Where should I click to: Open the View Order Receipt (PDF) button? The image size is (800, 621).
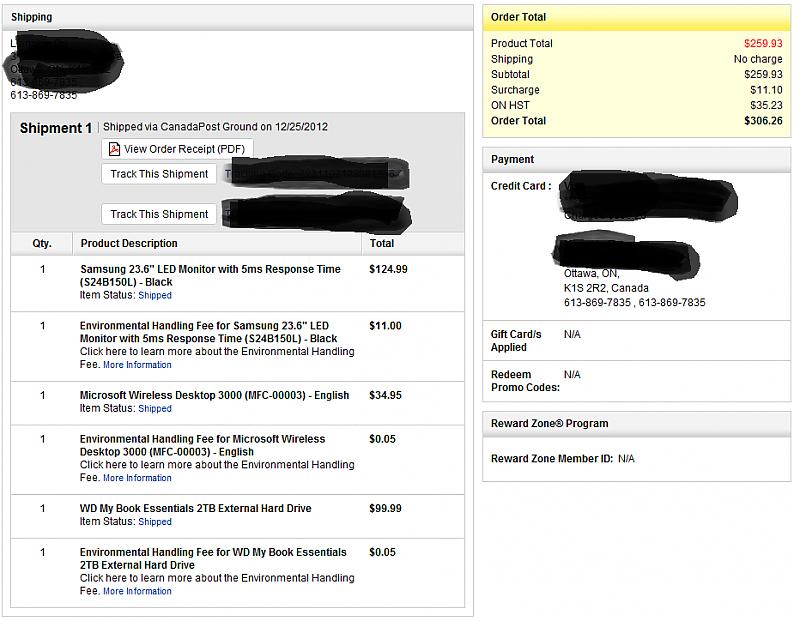178,150
